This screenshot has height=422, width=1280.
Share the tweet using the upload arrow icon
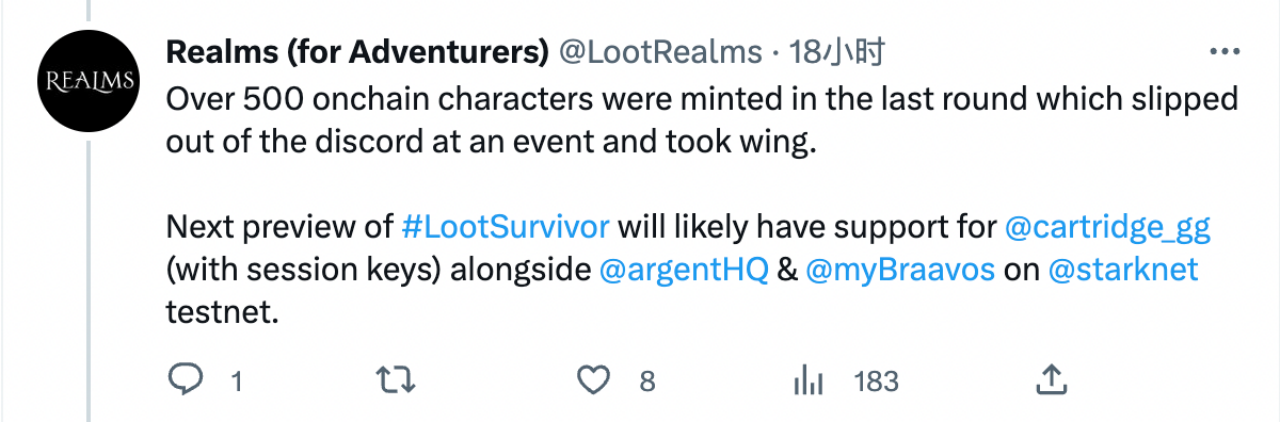click(x=1049, y=379)
